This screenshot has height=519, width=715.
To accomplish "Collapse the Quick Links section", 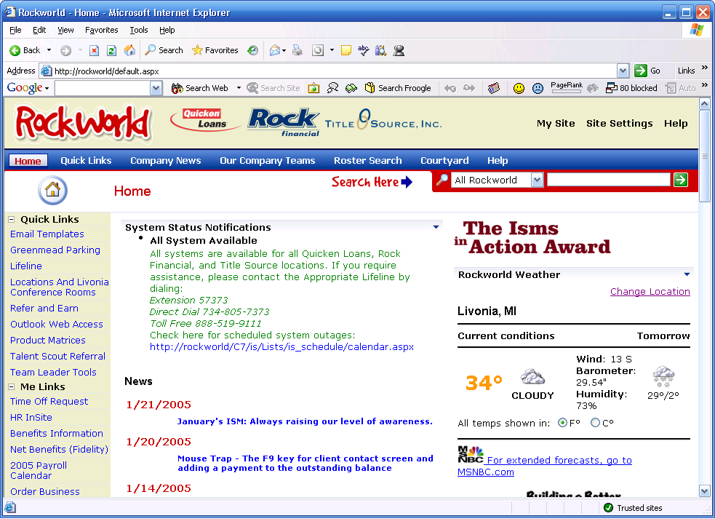I will (x=11, y=219).
